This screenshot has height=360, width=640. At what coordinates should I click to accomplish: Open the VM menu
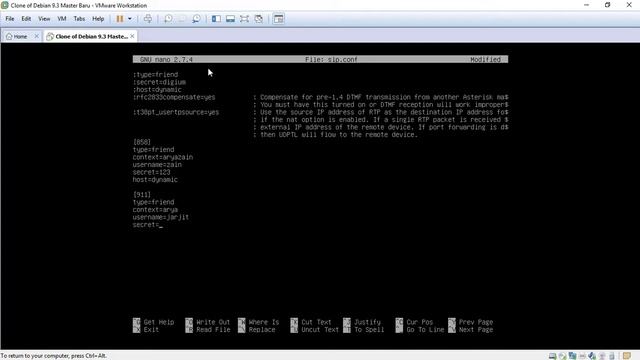(62, 19)
